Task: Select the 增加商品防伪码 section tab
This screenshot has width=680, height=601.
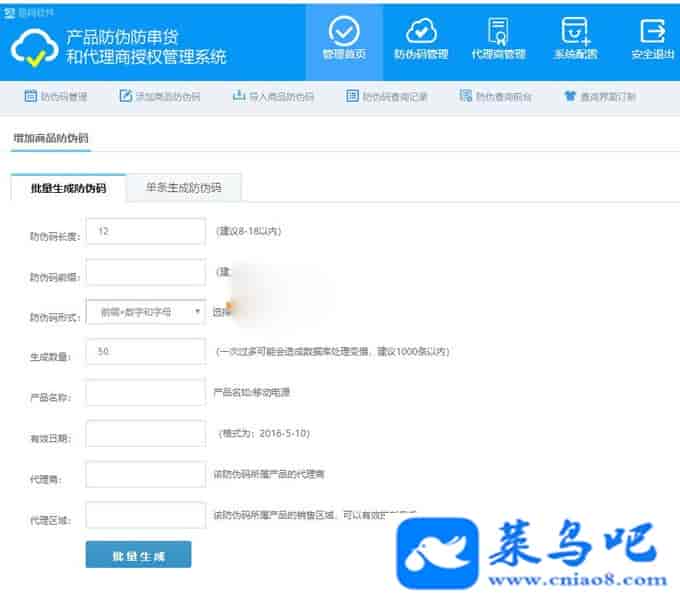Action: [51, 138]
